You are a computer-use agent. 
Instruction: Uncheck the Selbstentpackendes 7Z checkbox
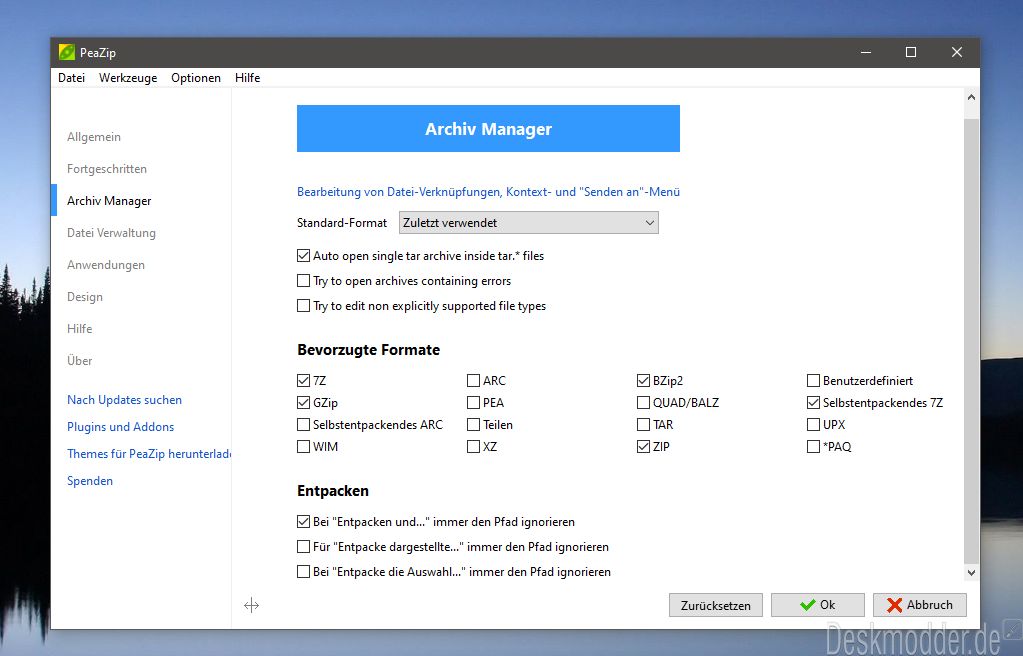click(814, 403)
